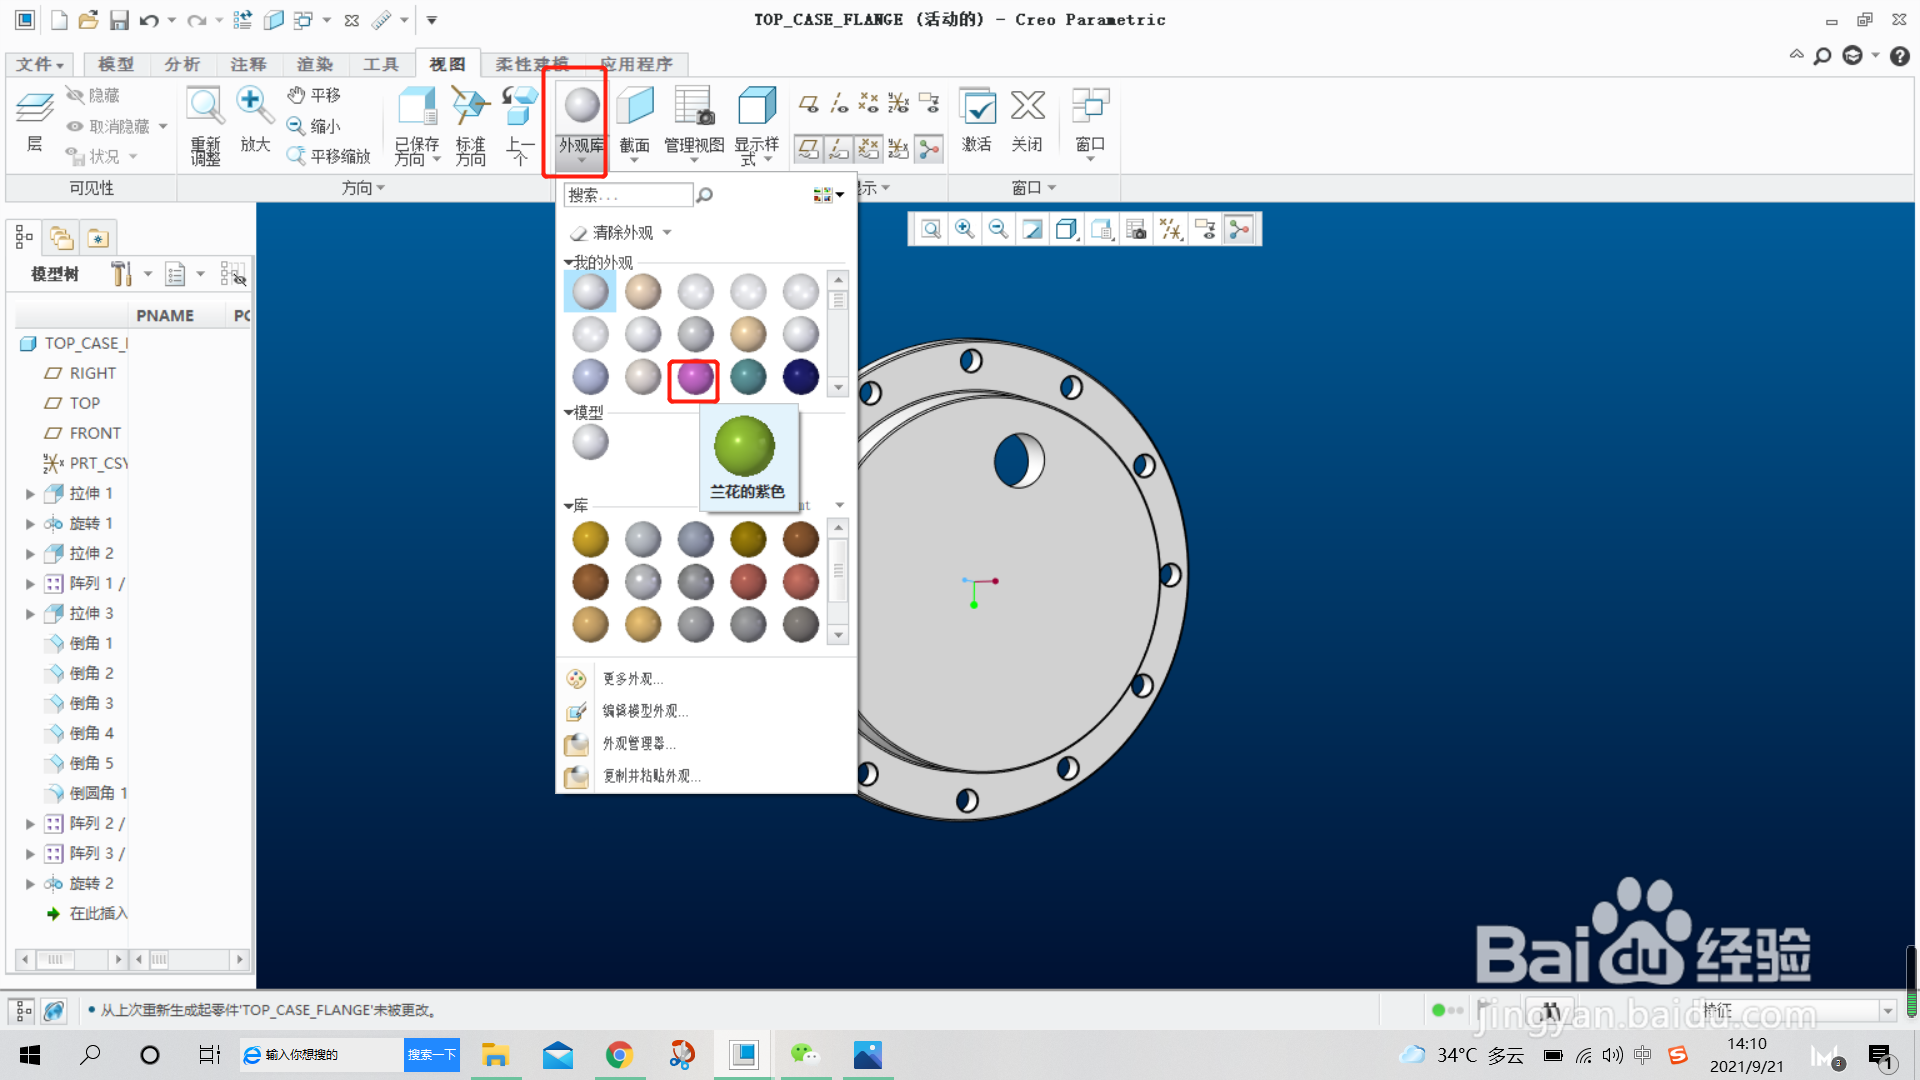This screenshot has height=1080, width=1920.
Task: Open the 层 (Layers) tool
Action: click(35, 120)
